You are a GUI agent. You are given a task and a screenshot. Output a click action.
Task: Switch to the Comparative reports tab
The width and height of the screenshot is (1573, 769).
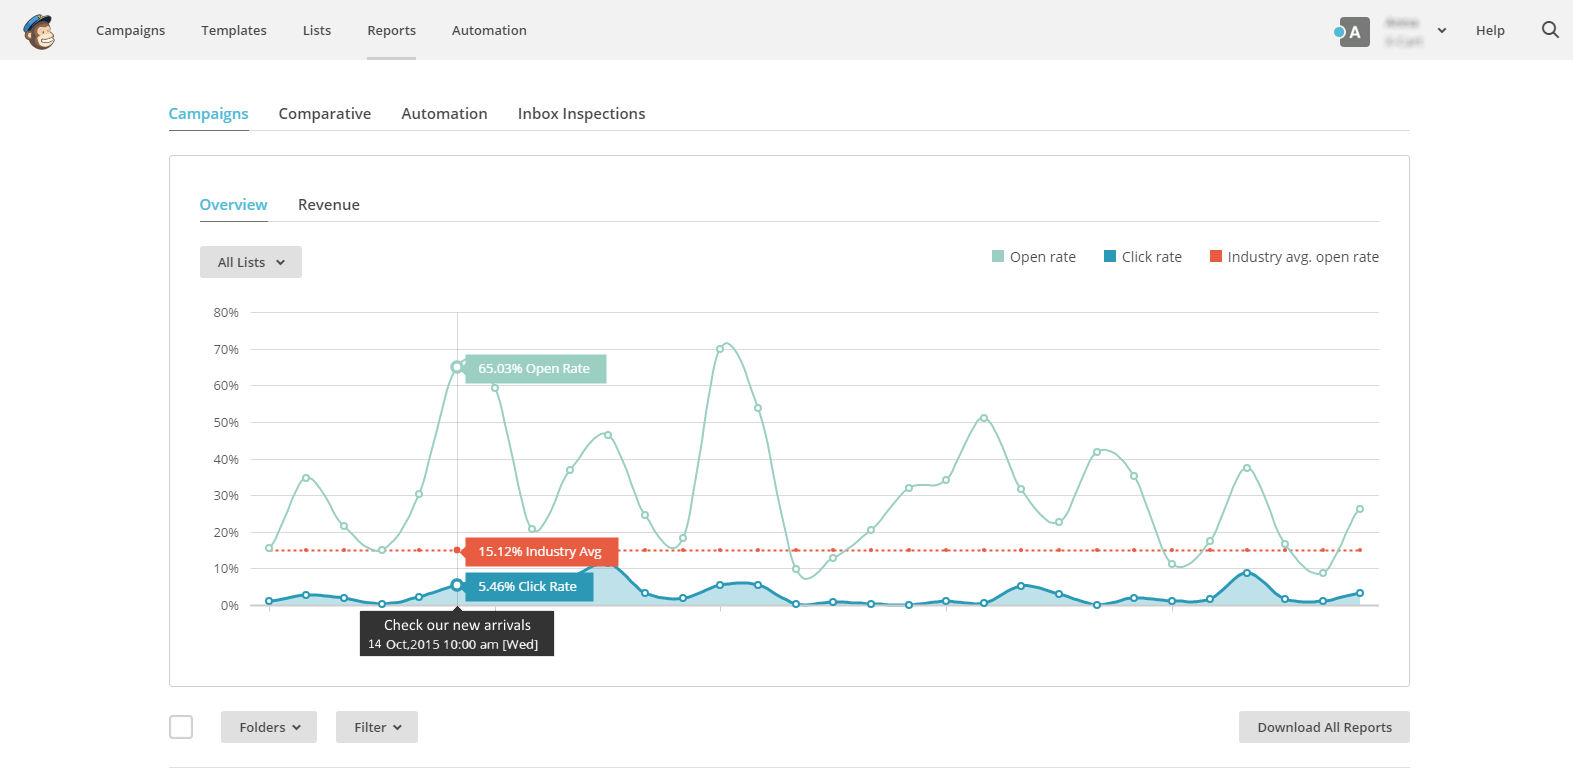click(325, 114)
